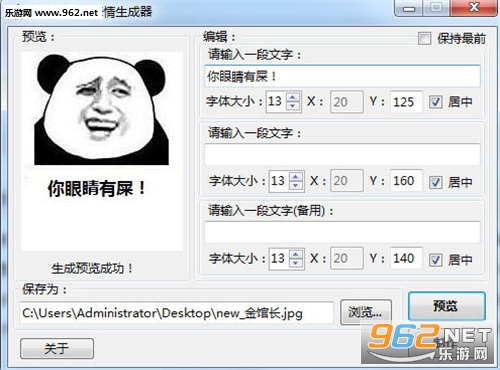Decrease font size in first text section
The height and width of the screenshot is (370, 500).
293,106
